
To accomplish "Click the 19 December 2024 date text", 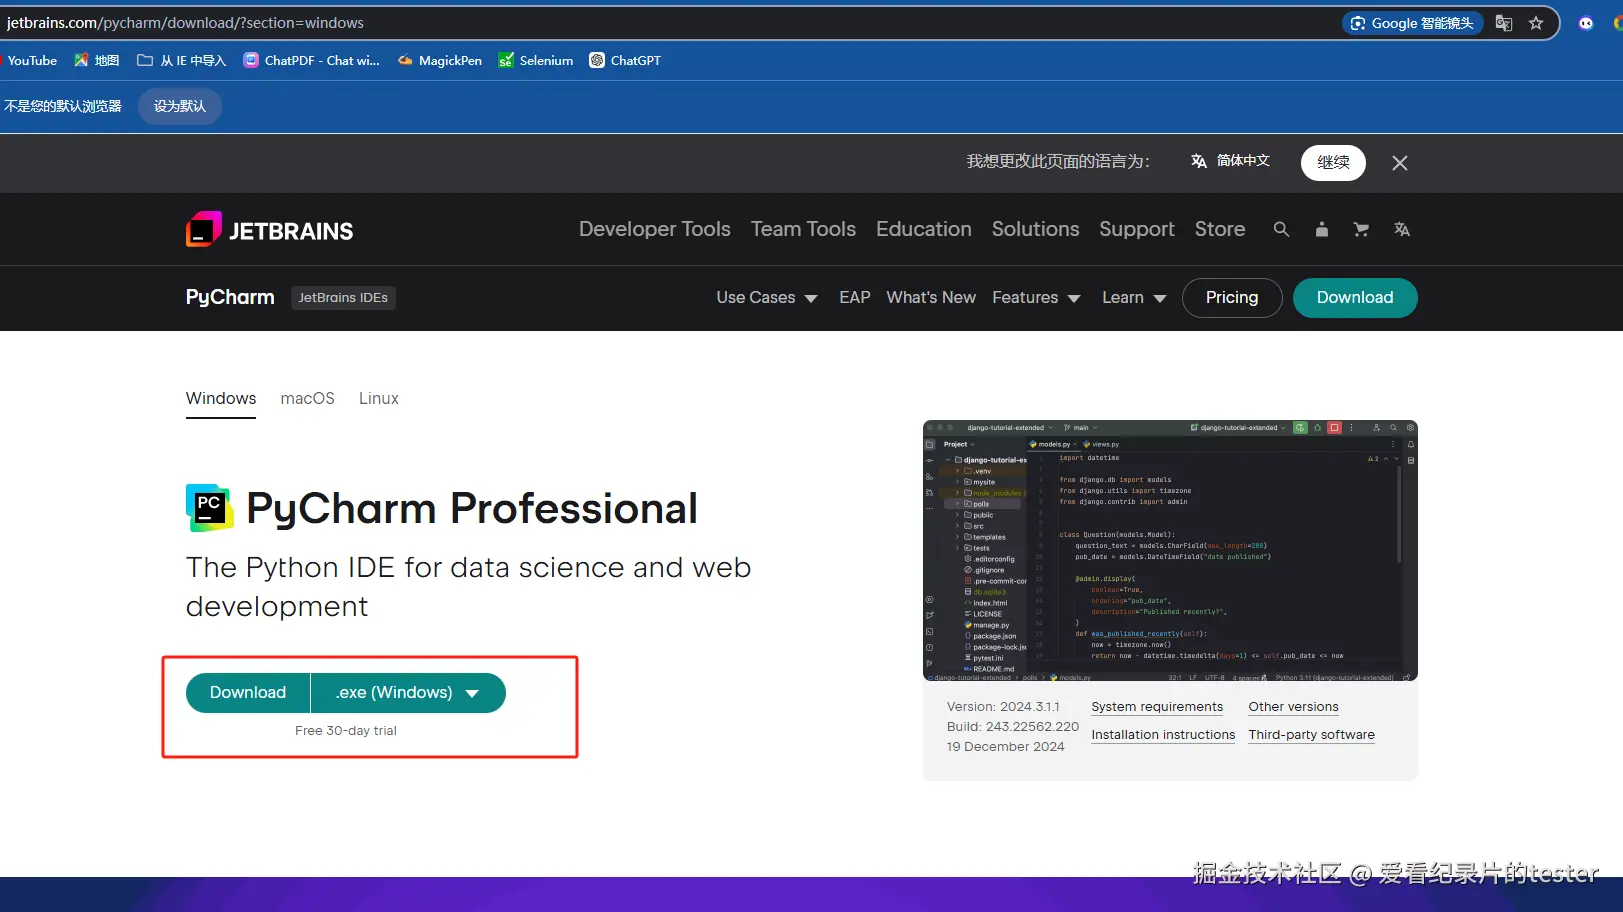I will [x=1006, y=747].
